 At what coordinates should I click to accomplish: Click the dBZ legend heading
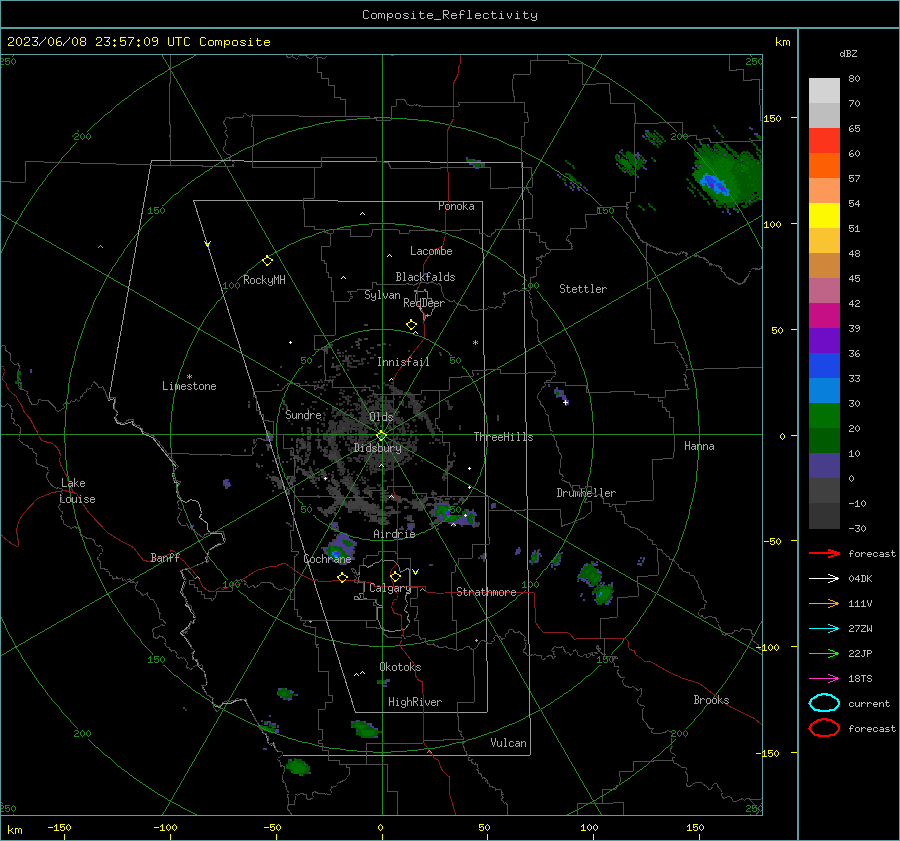pyautogui.click(x=848, y=53)
